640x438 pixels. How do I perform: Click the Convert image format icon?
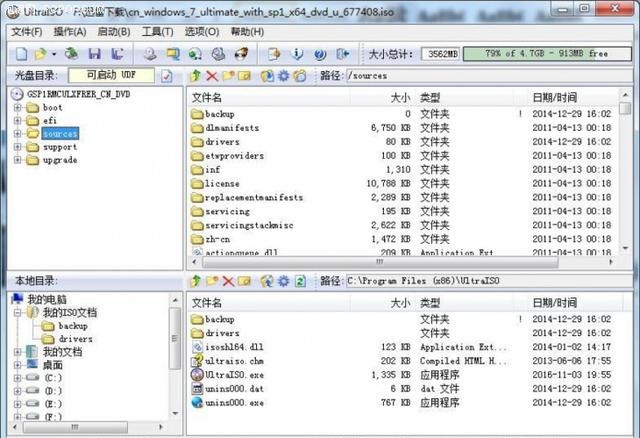(x=173, y=53)
